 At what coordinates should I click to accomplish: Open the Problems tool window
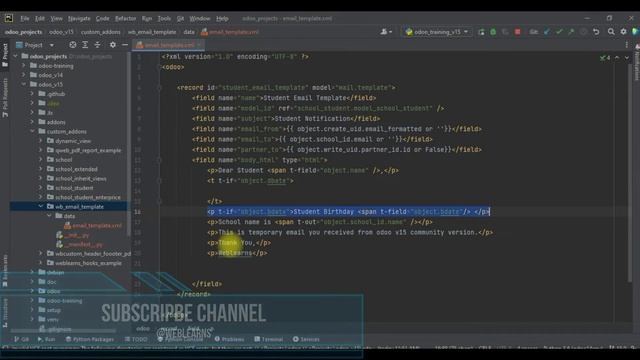[229, 339]
